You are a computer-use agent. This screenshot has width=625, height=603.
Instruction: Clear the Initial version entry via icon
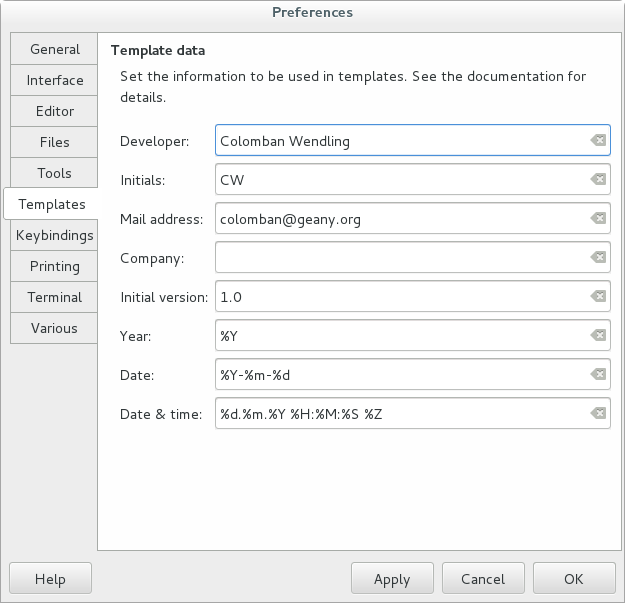pyautogui.click(x=597, y=297)
